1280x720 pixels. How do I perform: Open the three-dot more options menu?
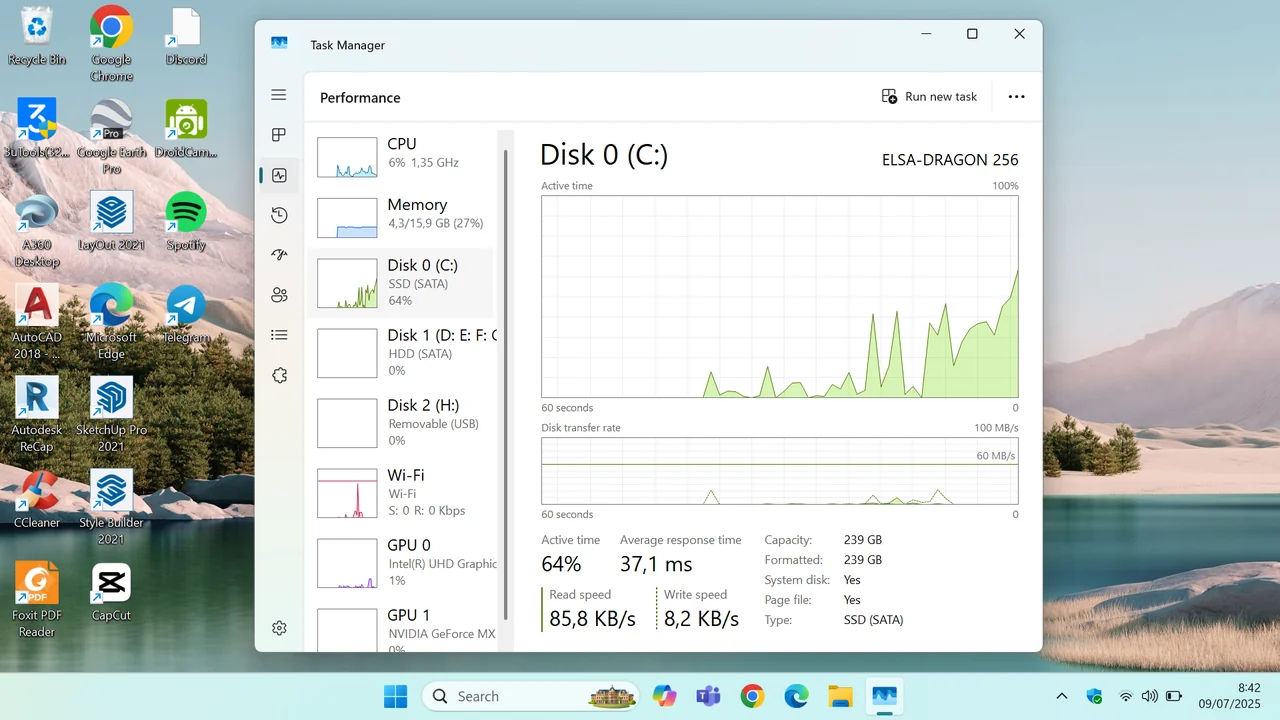pyautogui.click(x=1016, y=97)
